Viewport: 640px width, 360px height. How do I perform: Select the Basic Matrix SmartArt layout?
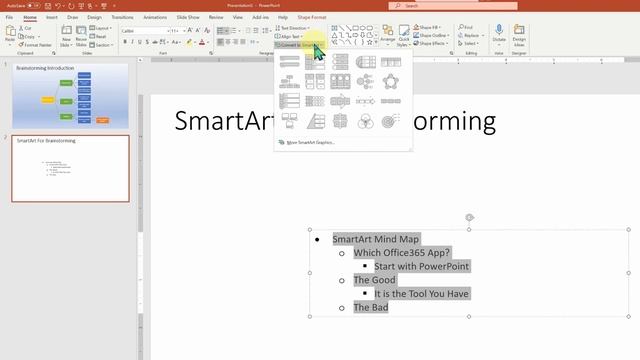[340, 121]
